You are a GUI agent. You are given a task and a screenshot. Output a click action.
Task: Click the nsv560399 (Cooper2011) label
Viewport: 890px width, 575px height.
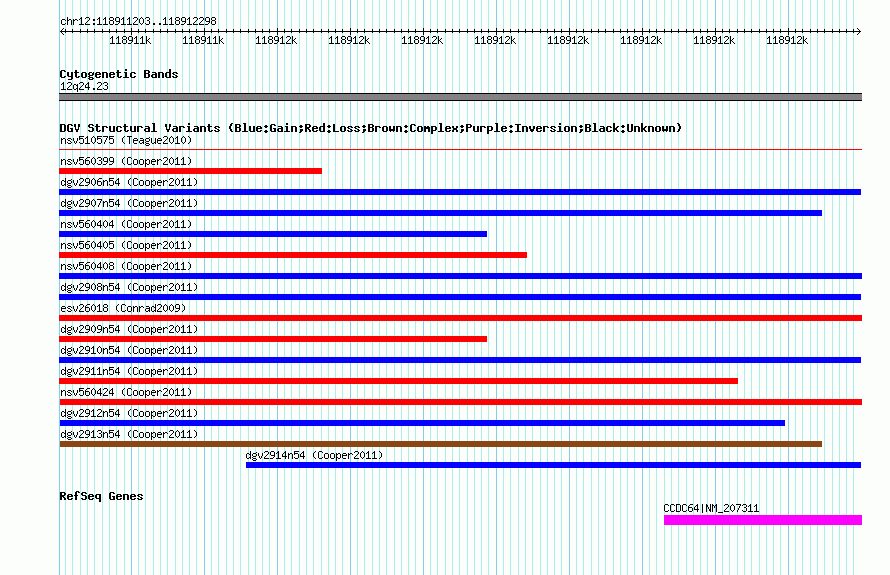point(126,161)
